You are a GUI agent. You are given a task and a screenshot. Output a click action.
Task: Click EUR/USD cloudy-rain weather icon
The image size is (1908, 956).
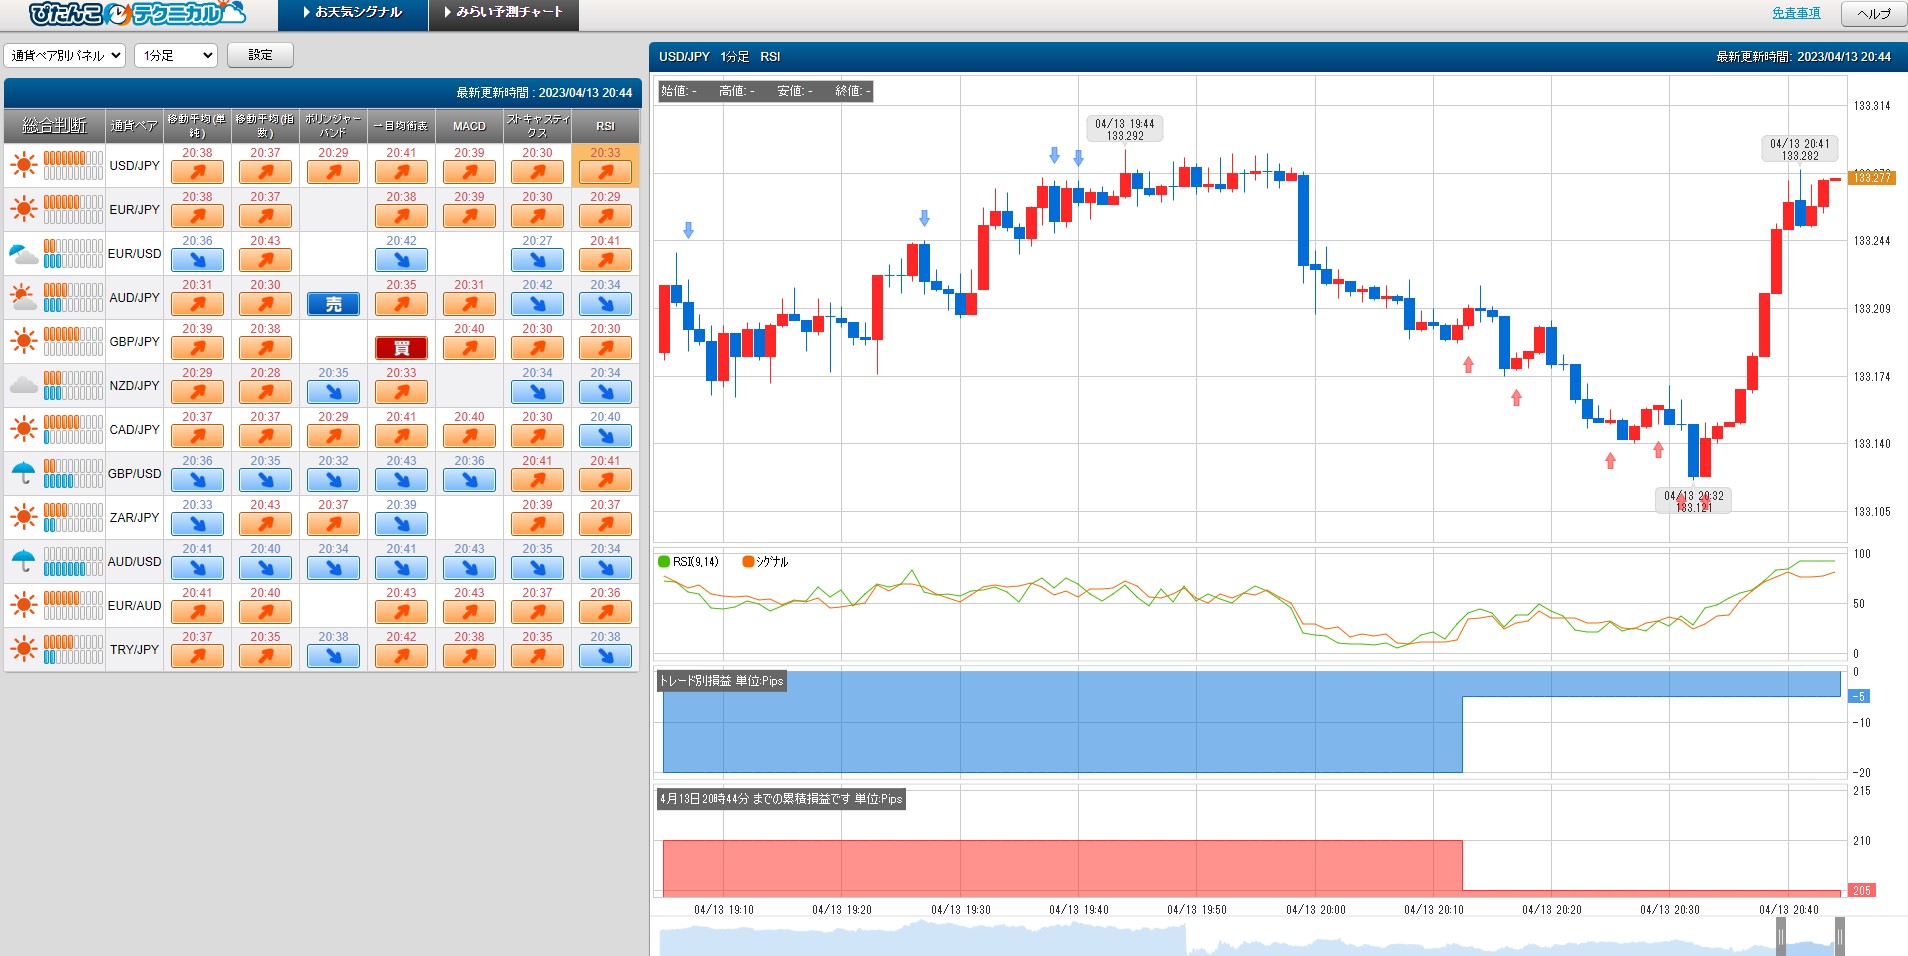pos(23,254)
